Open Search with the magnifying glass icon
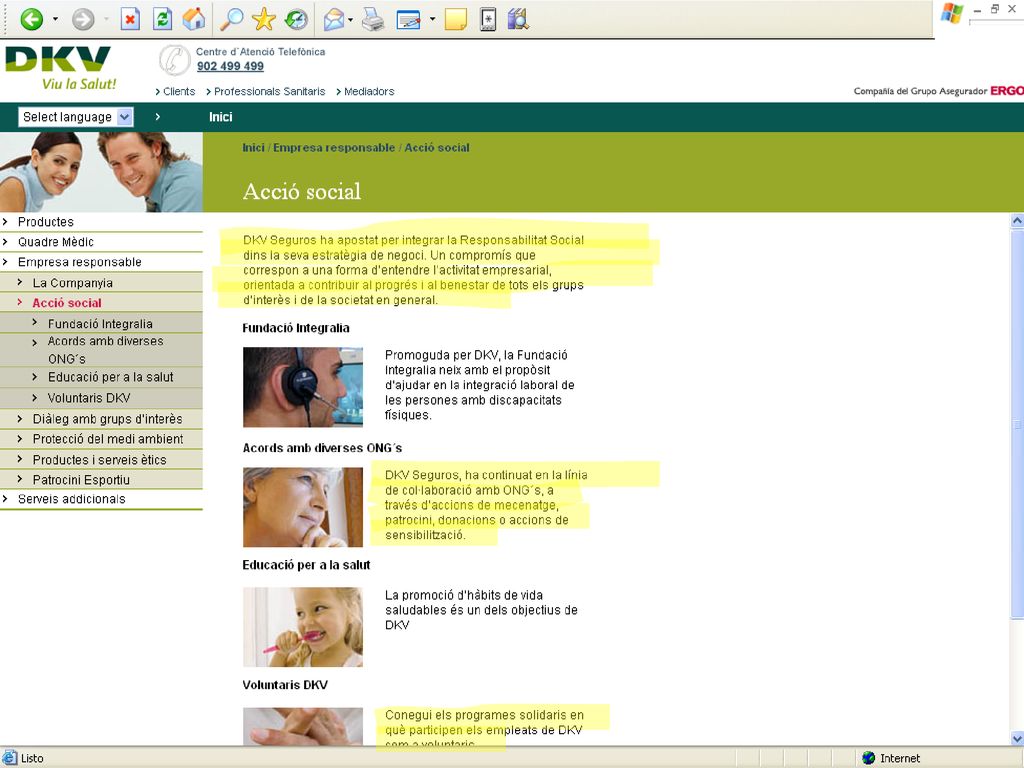This screenshot has width=1024, height=768. pyautogui.click(x=231, y=19)
